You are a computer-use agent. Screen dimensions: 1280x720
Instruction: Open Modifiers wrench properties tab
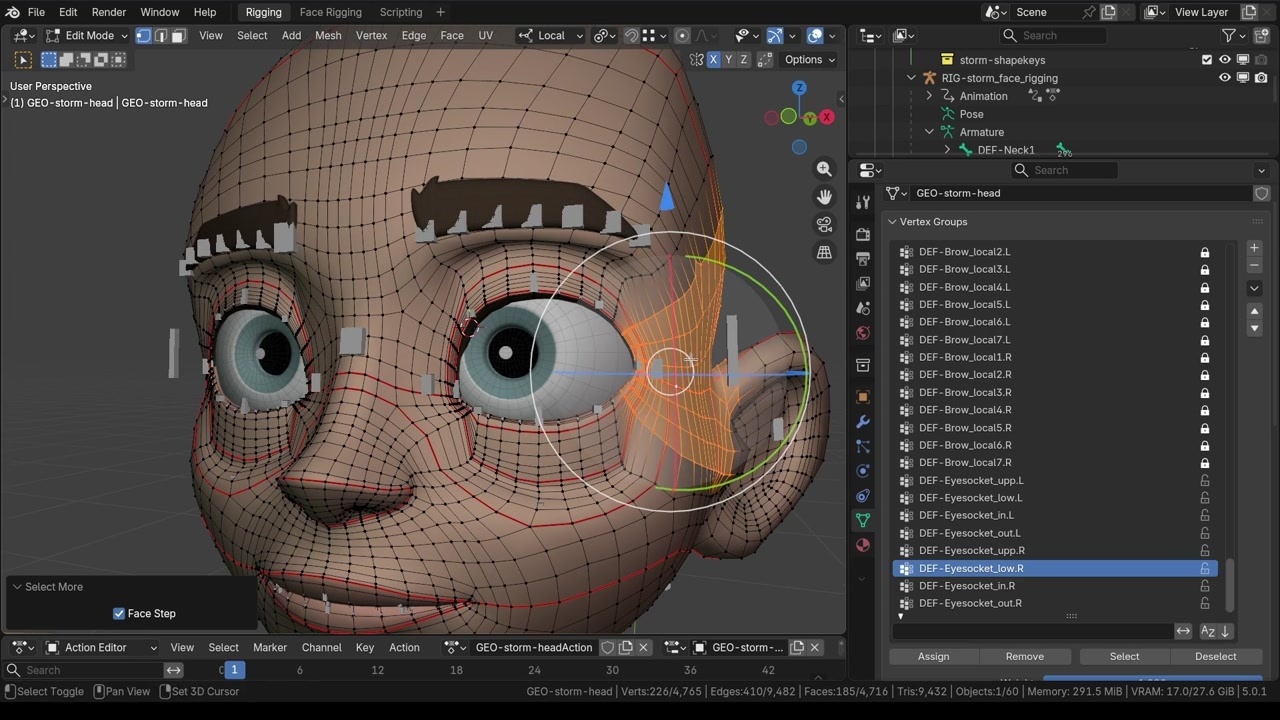(x=862, y=422)
